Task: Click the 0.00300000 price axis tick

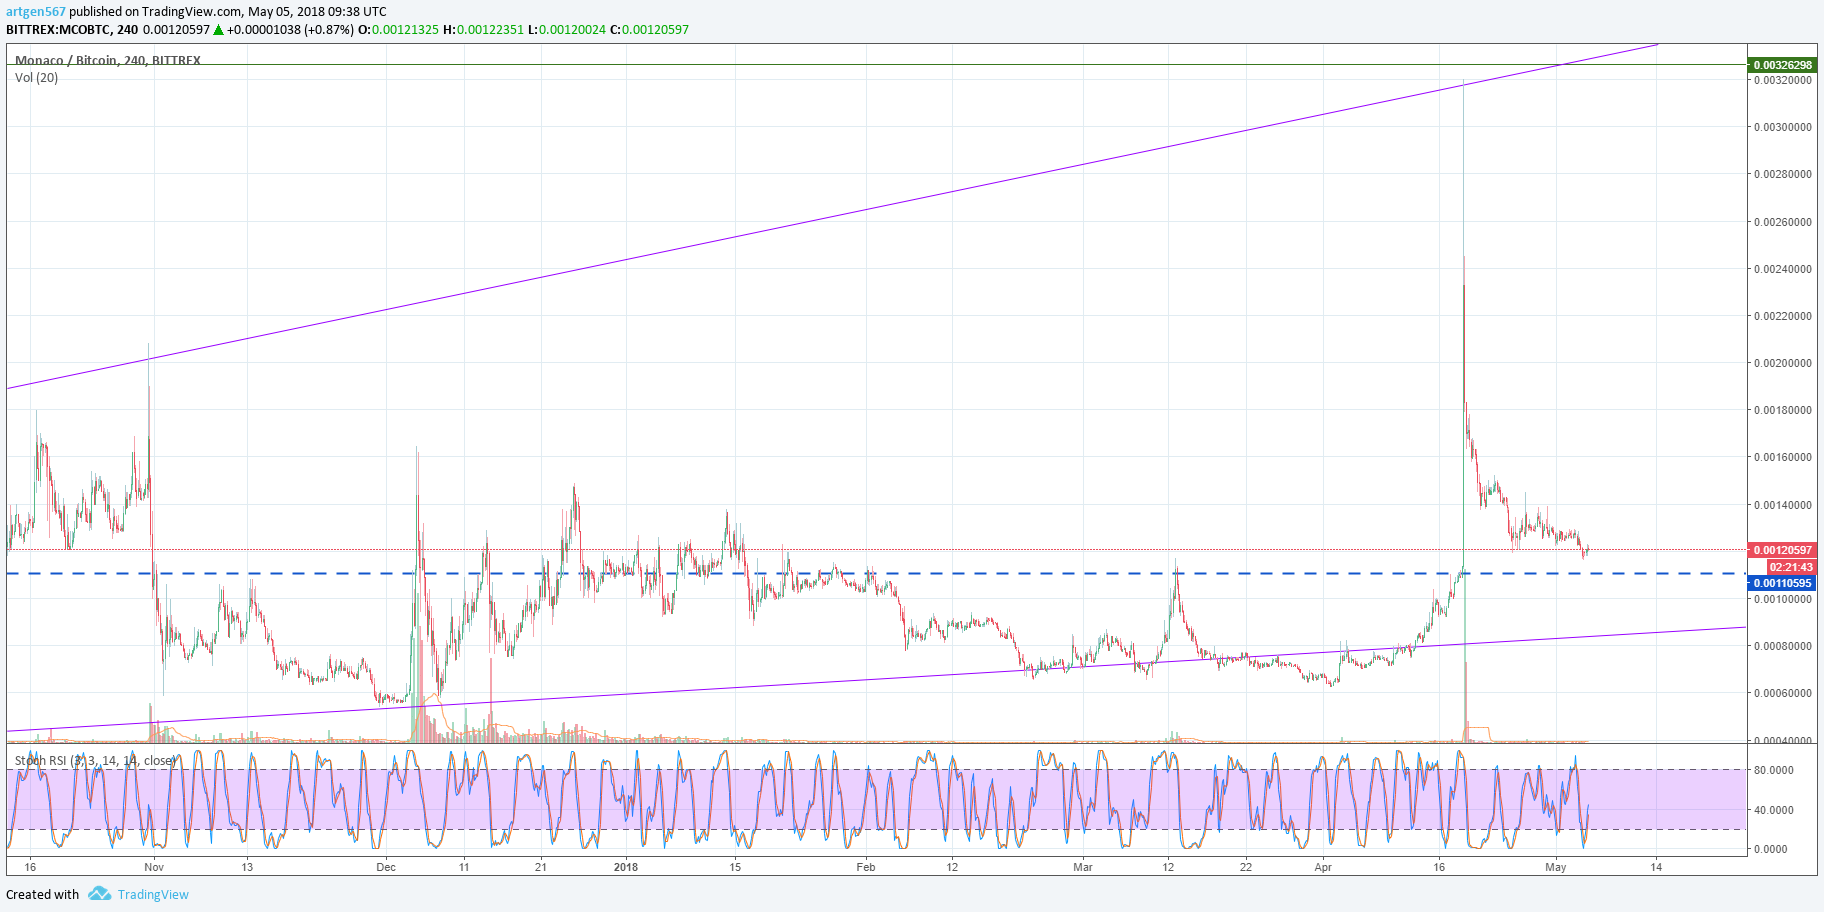Action: click(x=1784, y=127)
